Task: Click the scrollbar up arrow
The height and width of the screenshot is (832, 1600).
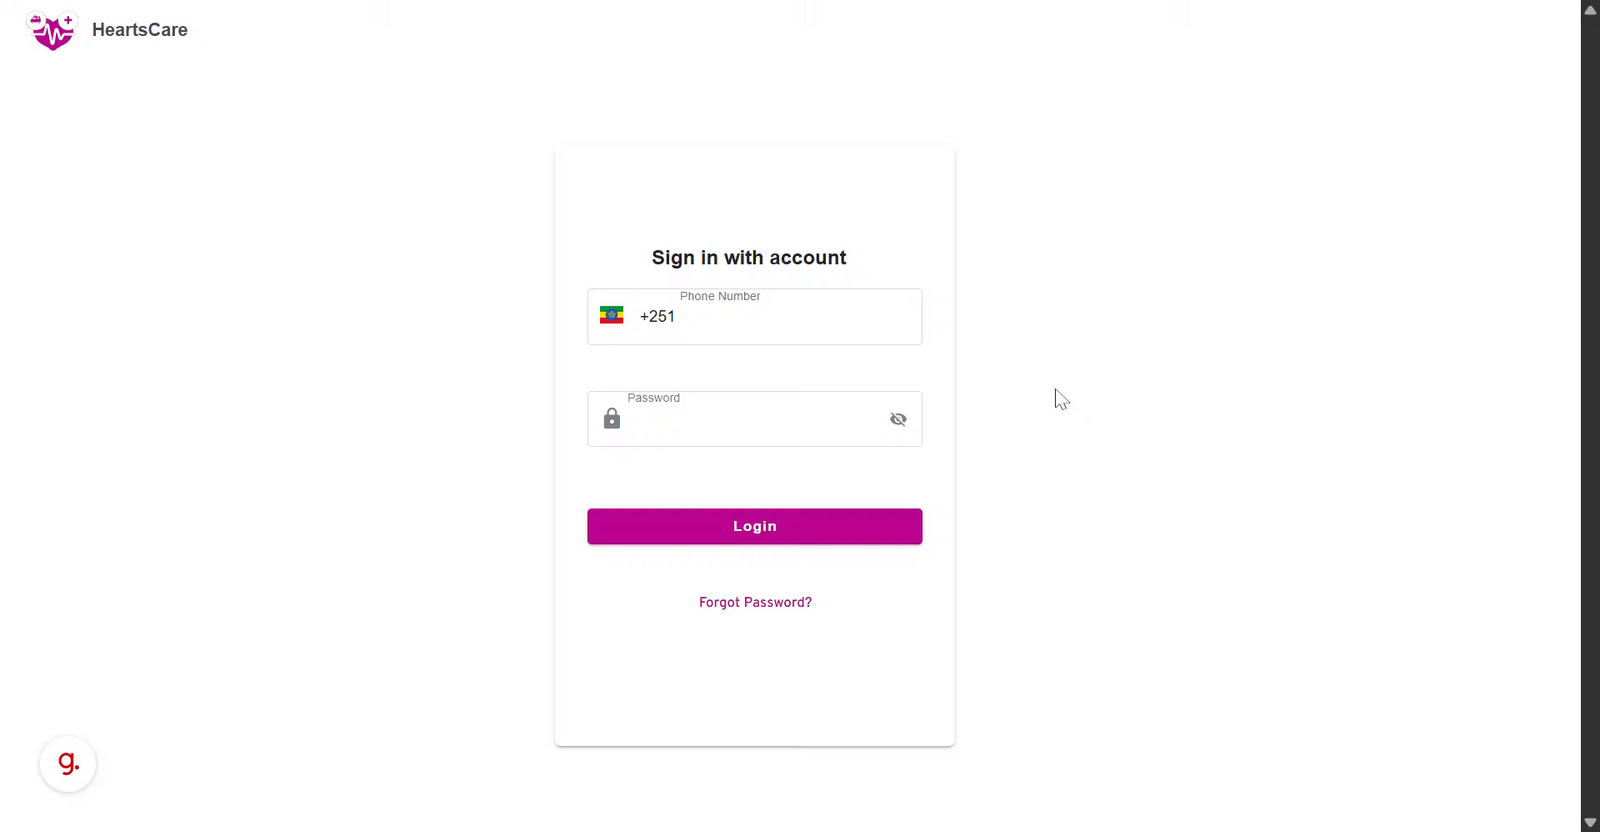Action: (1590, 10)
